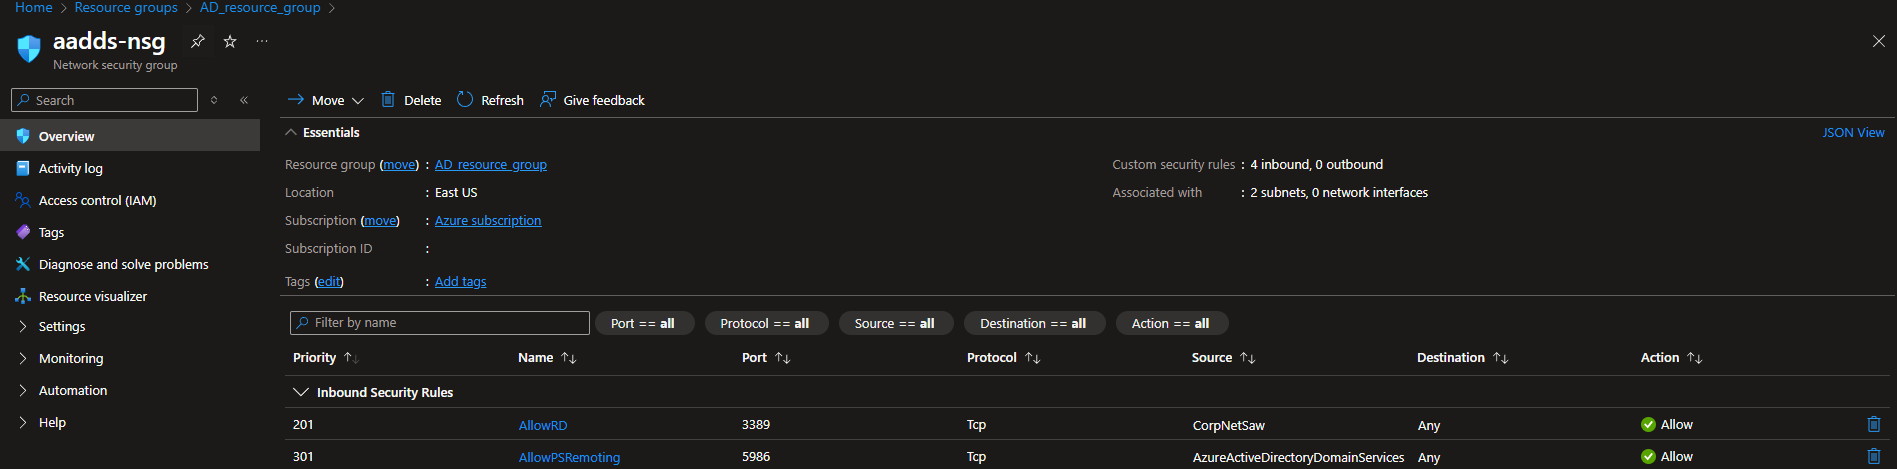Mark aadds-nsg as favorite with star icon

tap(230, 41)
